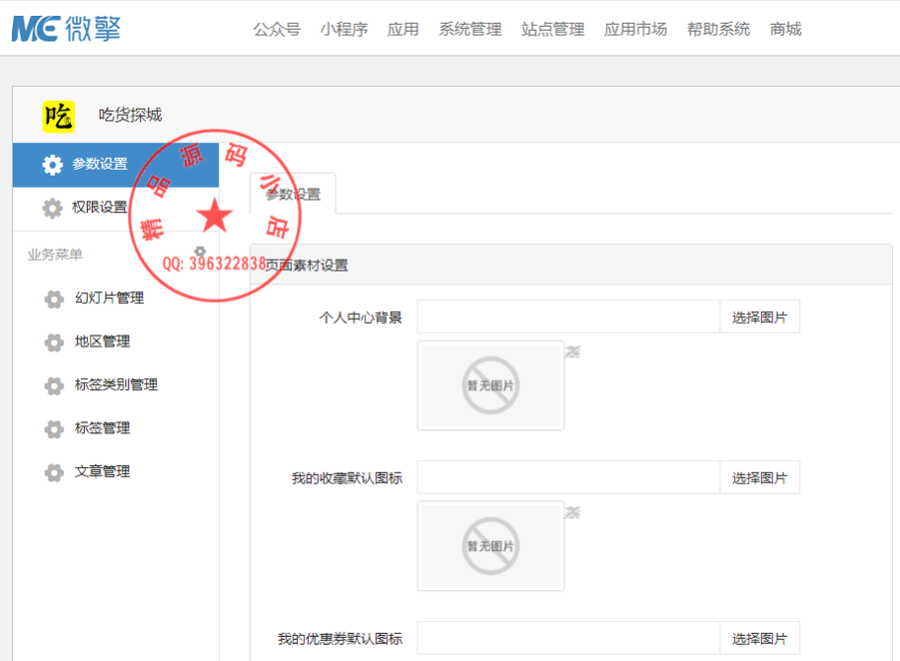Open the 帮助系统 help system menu

pyautogui.click(x=718, y=29)
